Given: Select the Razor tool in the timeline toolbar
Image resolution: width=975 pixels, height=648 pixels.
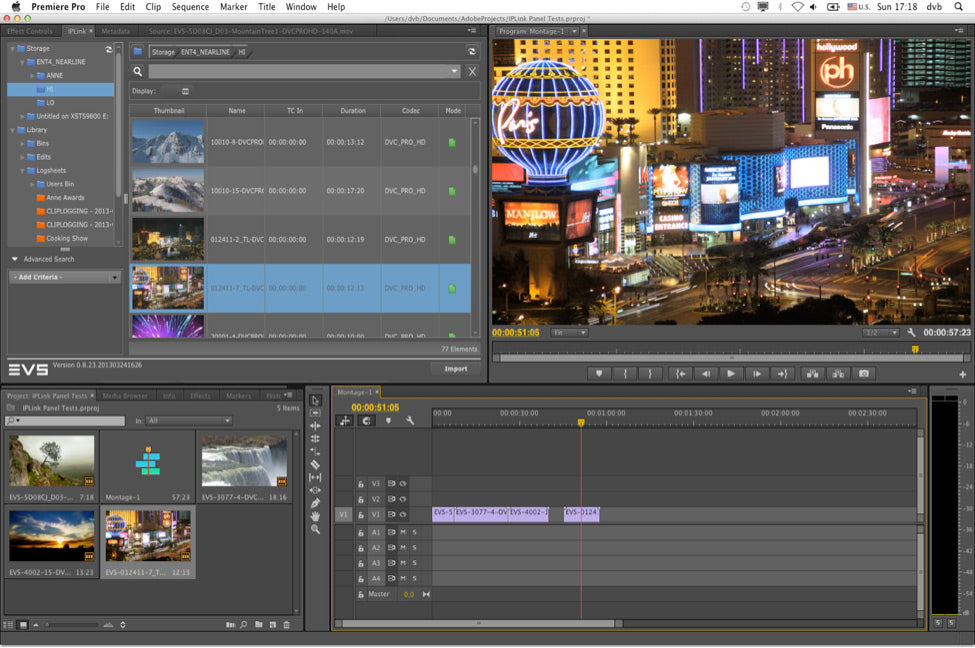Looking at the screenshot, I should point(316,463).
